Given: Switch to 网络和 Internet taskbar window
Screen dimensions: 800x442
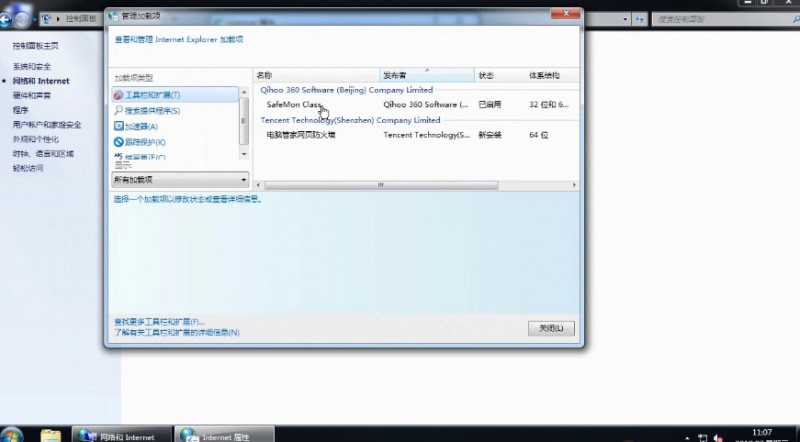Looking at the screenshot, I should pyautogui.click(x=121, y=436).
